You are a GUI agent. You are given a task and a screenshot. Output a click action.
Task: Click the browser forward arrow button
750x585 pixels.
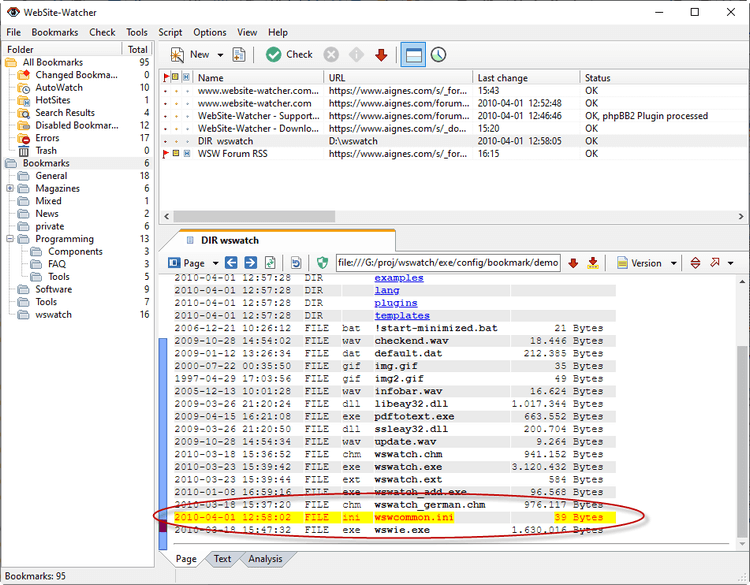point(250,263)
